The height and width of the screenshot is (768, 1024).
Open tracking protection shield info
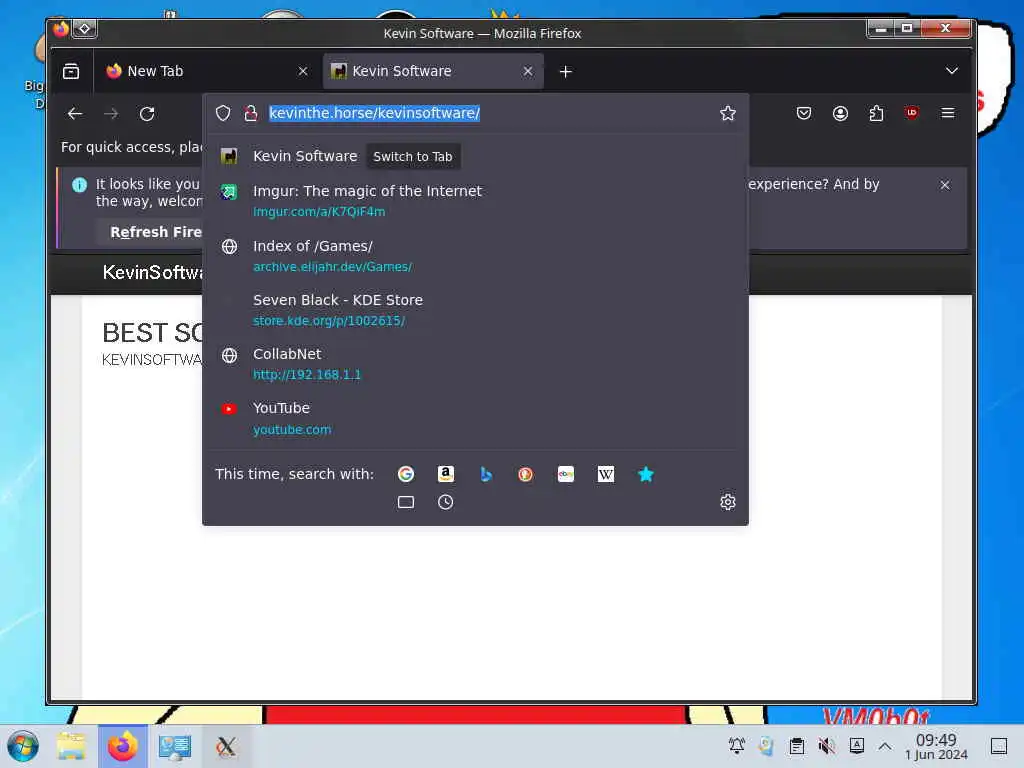point(223,113)
